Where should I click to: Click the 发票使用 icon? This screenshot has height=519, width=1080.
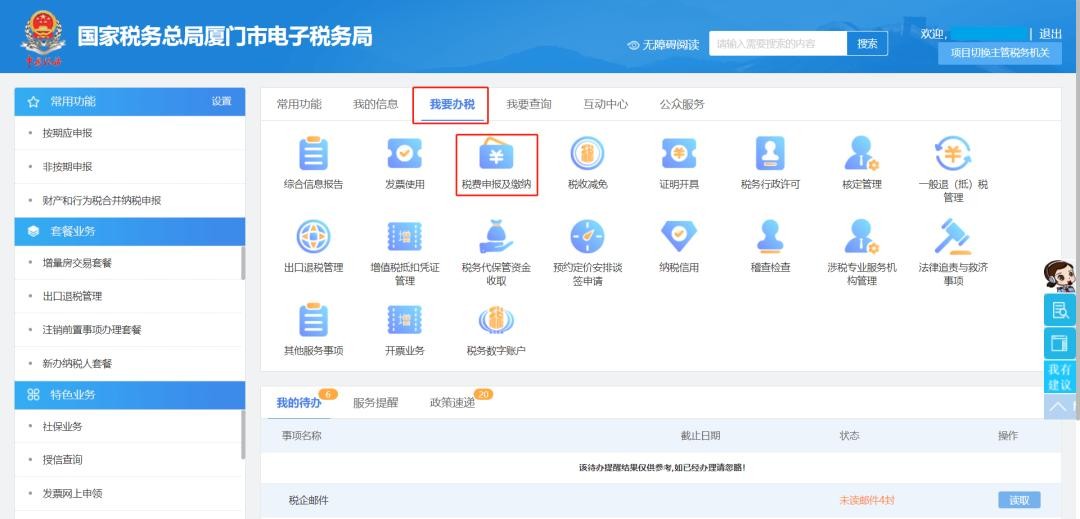pos(404,155)
